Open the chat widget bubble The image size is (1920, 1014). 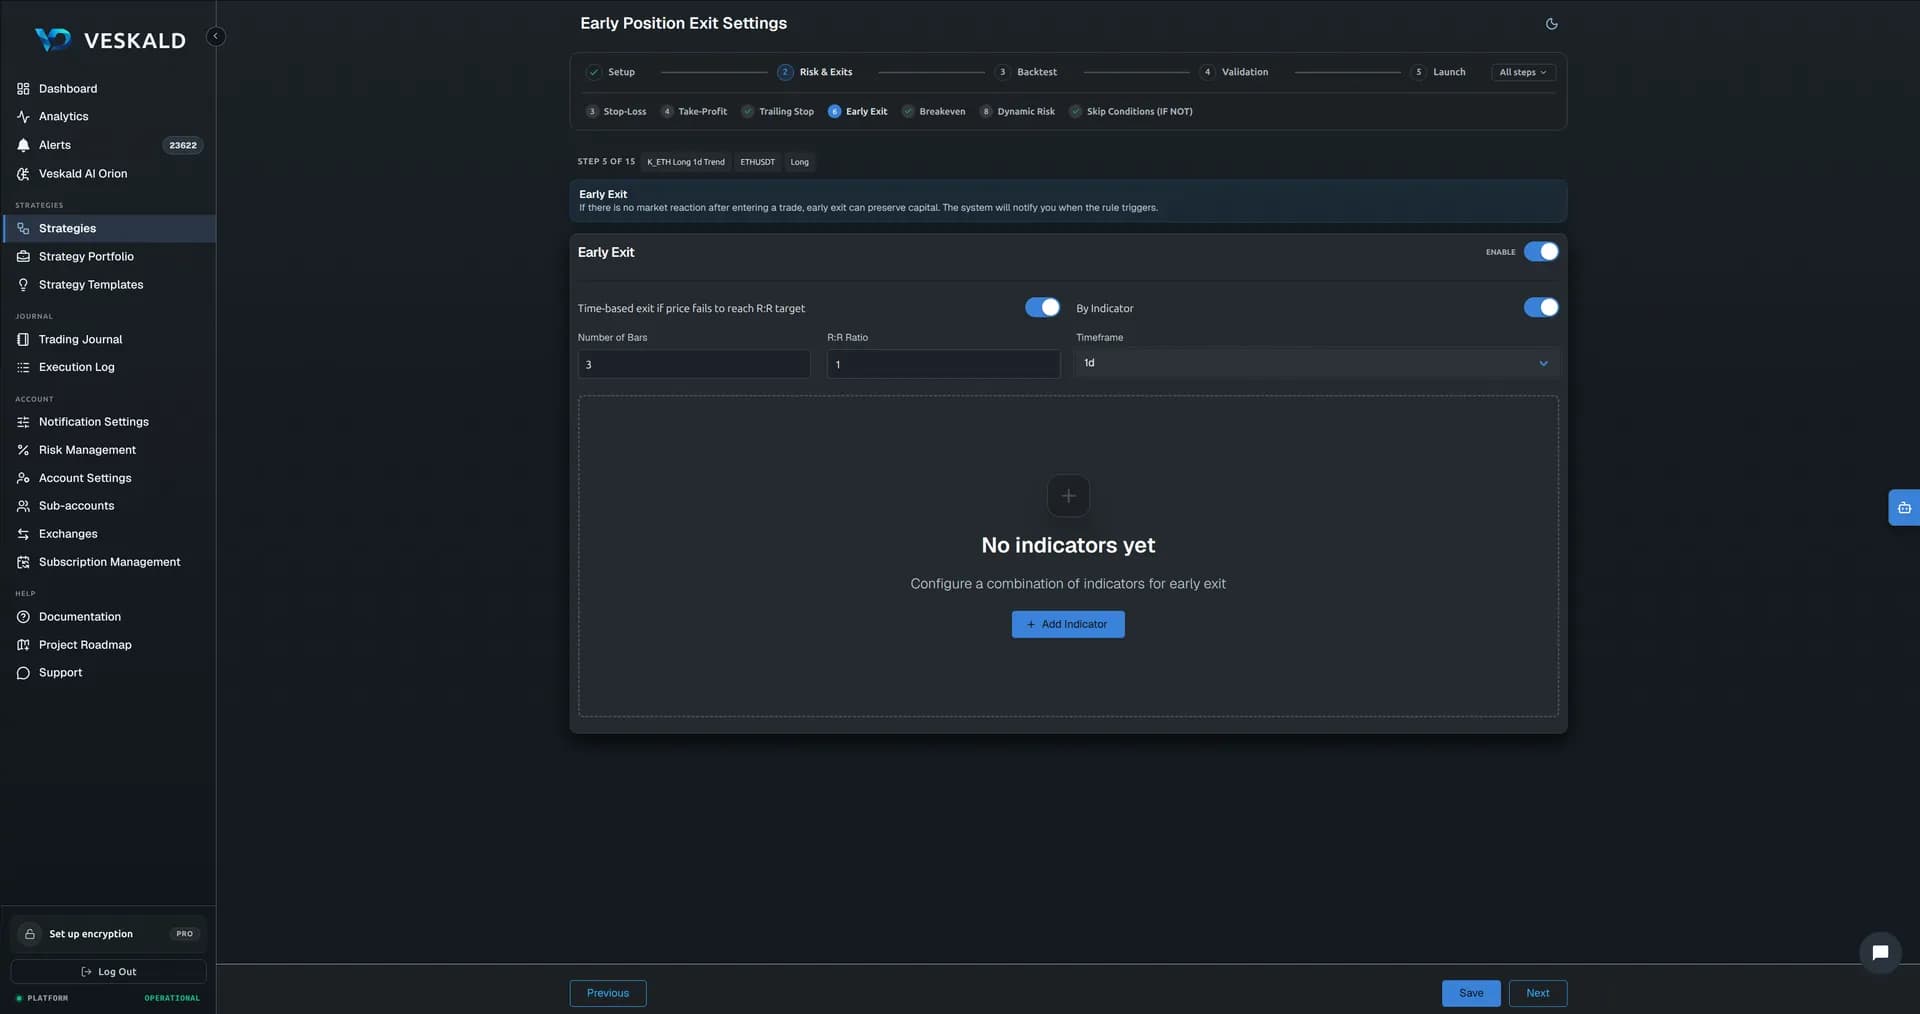tap(1880, 953)
